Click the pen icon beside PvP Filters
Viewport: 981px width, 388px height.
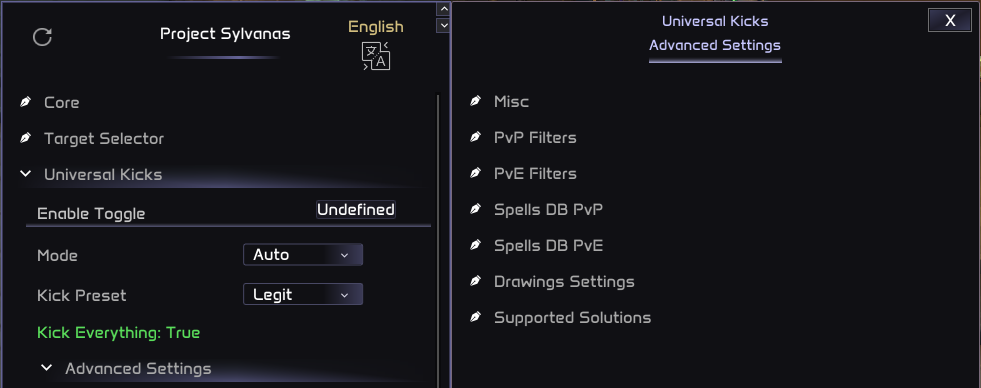pyautogui.click(x=475, y=137)
